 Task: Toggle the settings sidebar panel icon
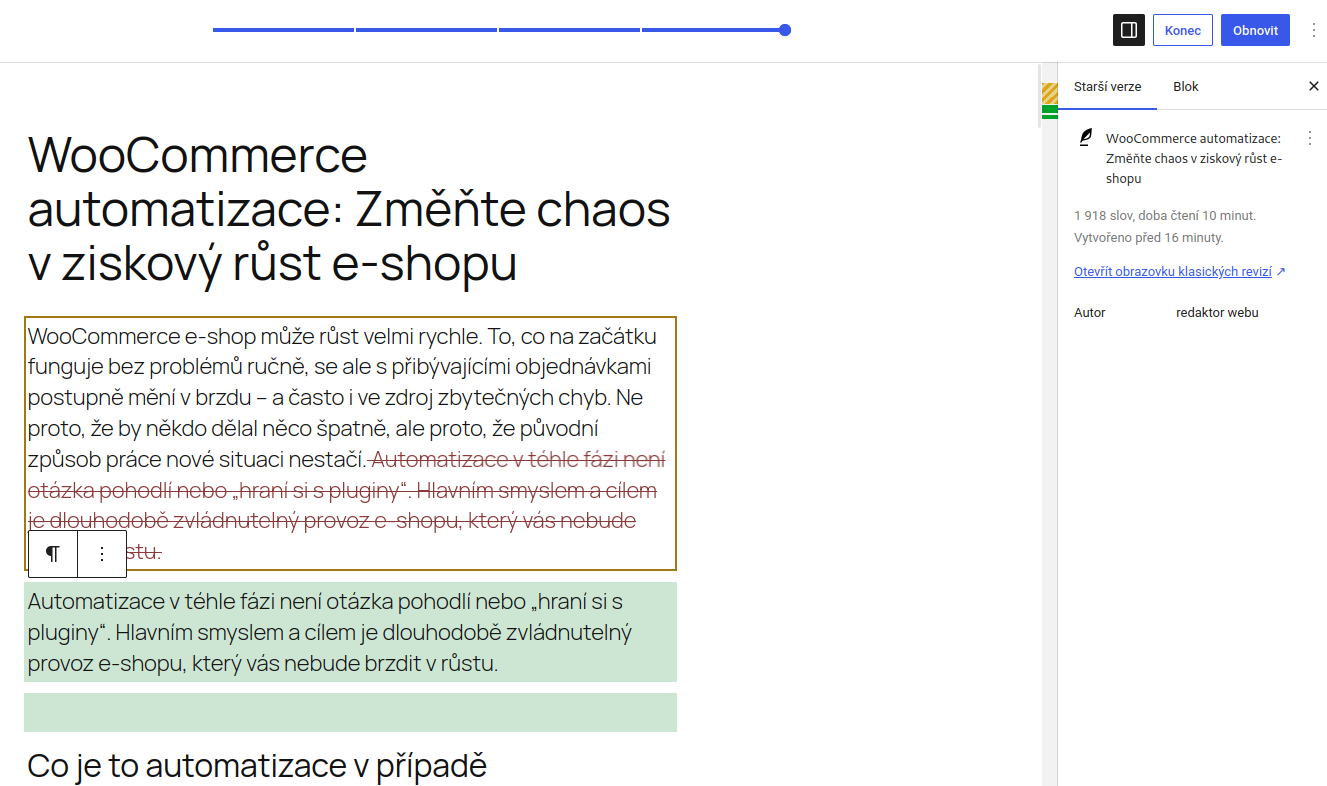(1129, 30)
